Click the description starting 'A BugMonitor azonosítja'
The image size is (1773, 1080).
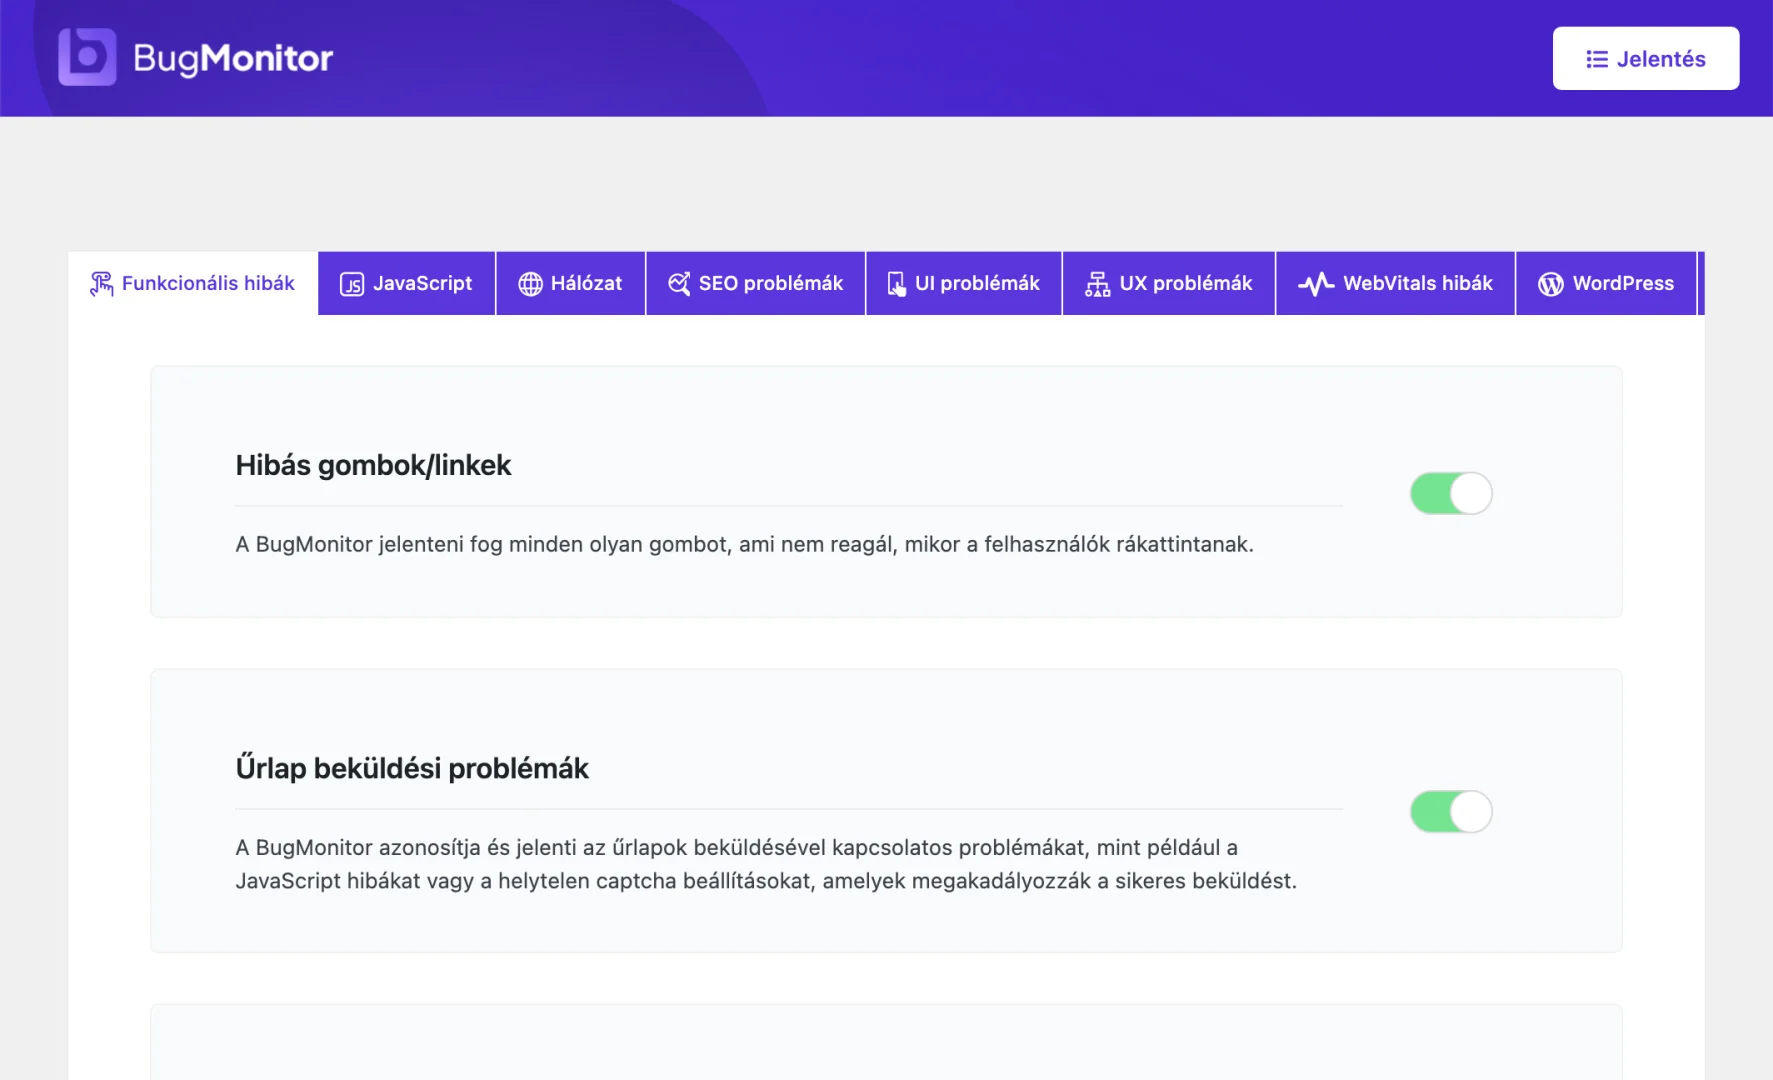tap(766, 864)
